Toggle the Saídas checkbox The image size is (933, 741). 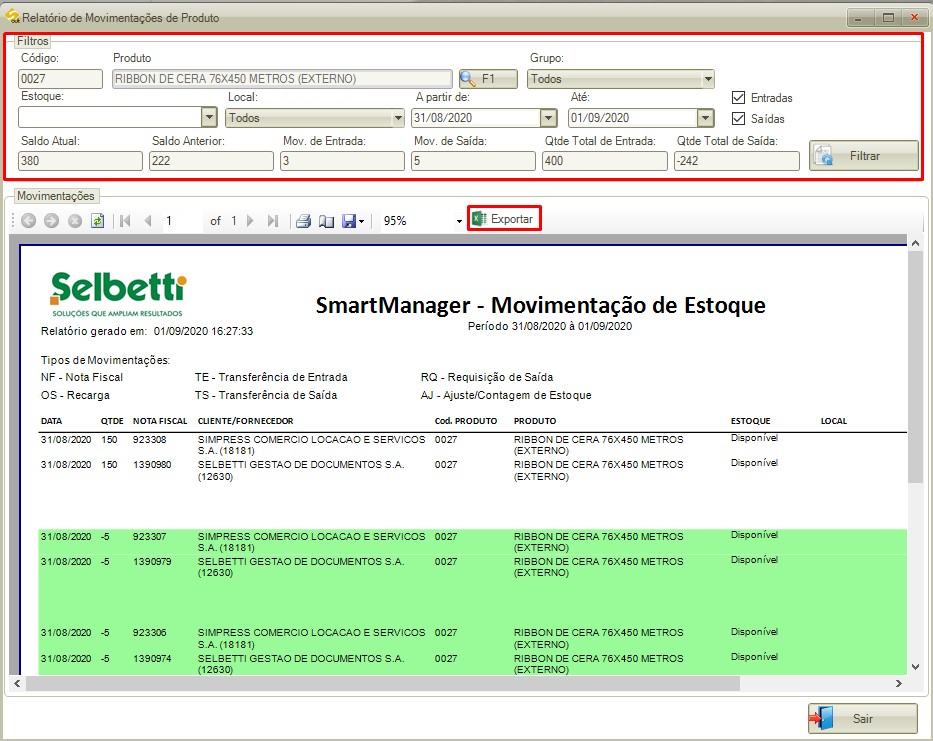point(738,118)
